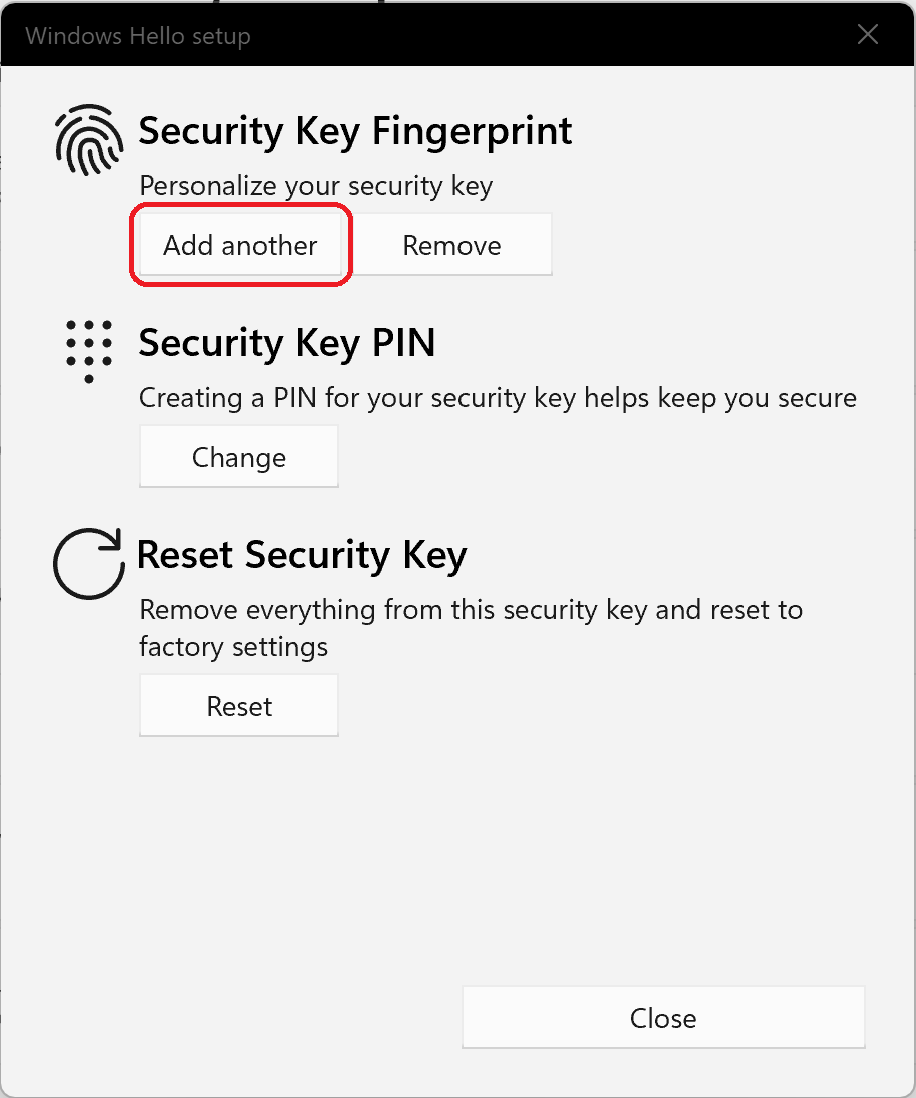Click the 'Creating a PIN' description text
Image resolution: width=916 pixels, height=1098 pixels.
point(498,398)
